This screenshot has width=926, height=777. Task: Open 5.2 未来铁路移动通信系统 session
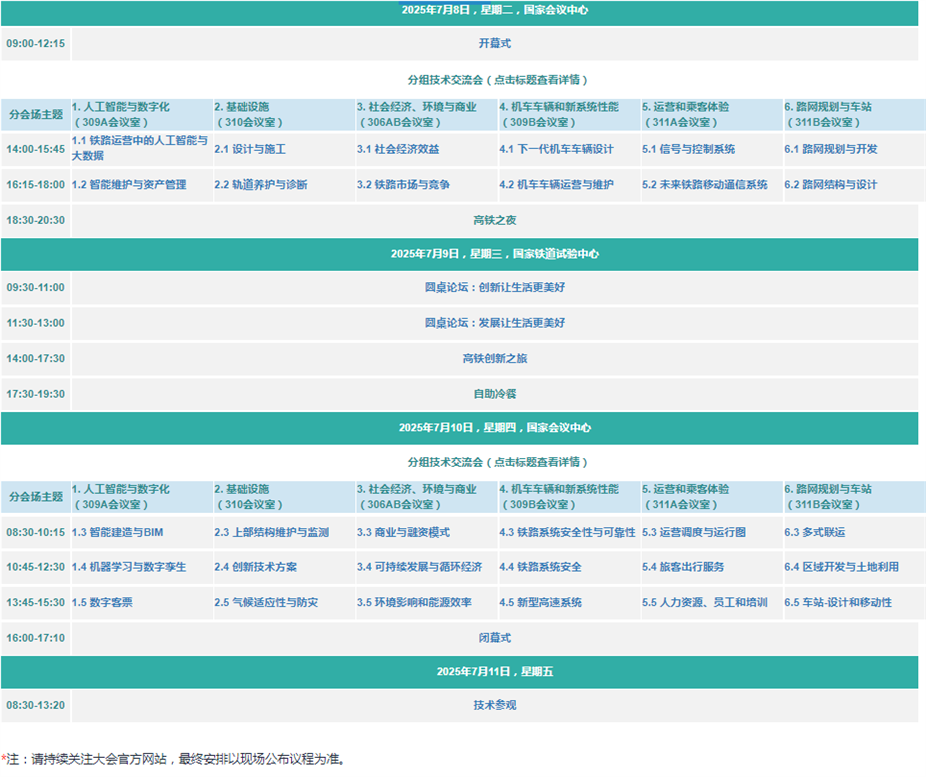tap(704, 185)
